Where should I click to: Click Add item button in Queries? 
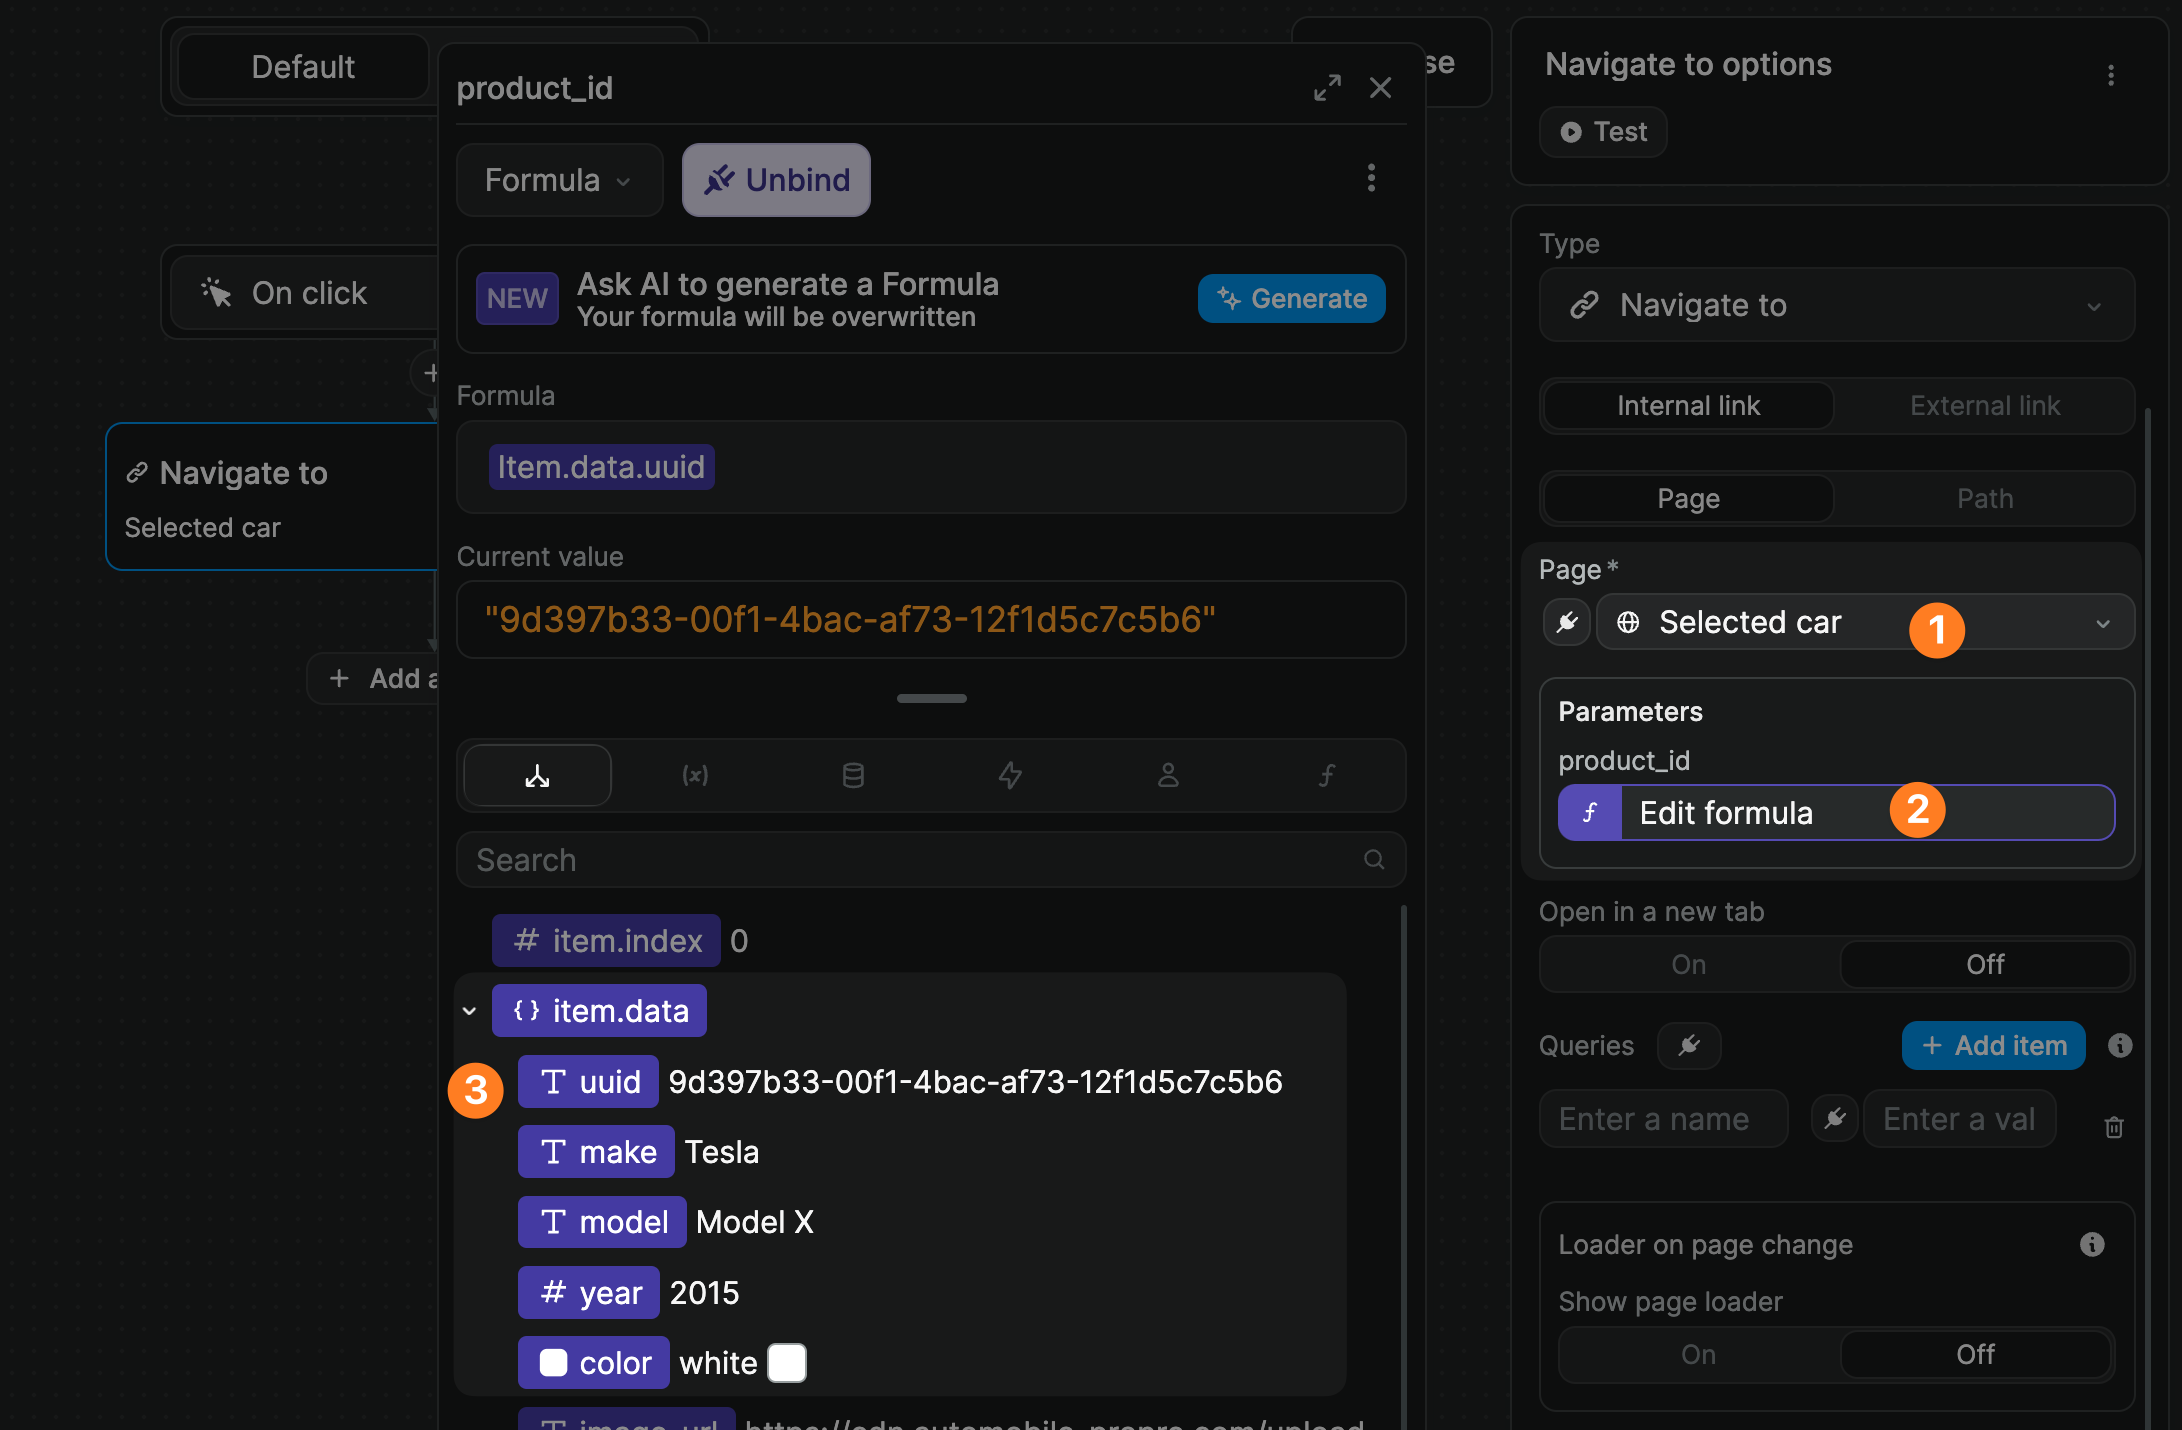point(1995,1045)
